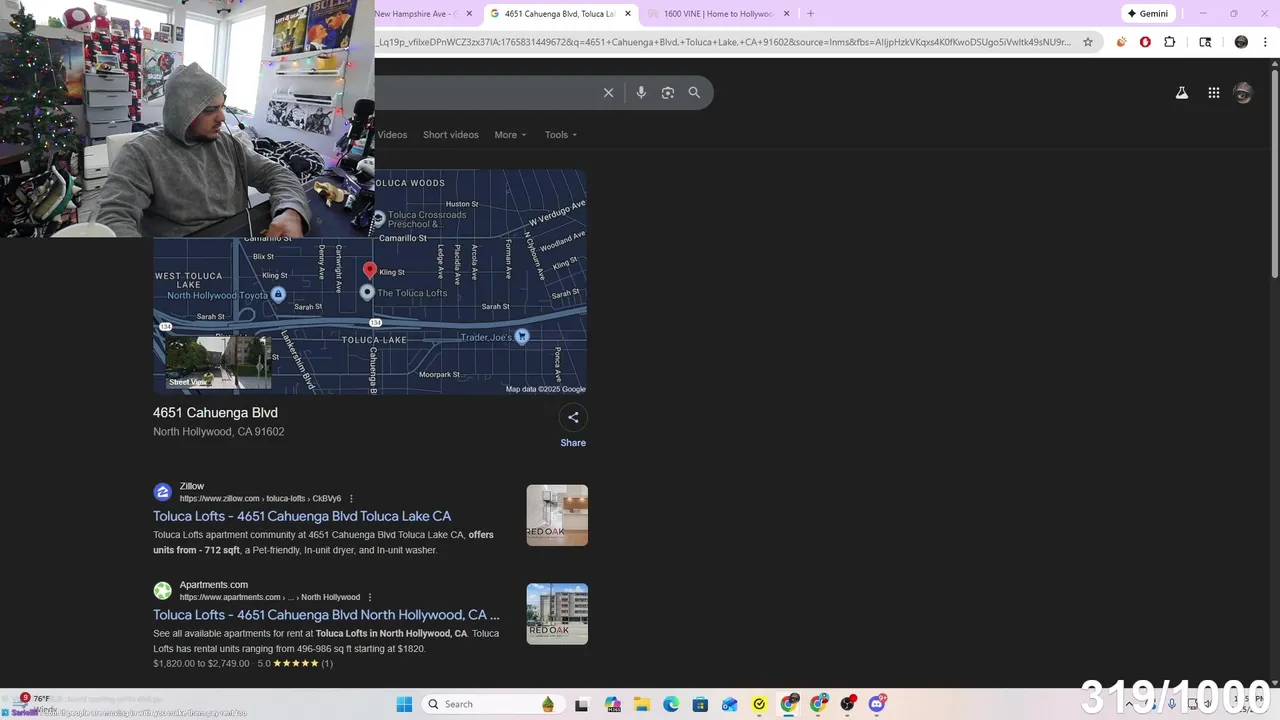Open the Videos search filter
Viewport: 1280px width, 720px height.
pyautogui.click(x=392, y=135)
